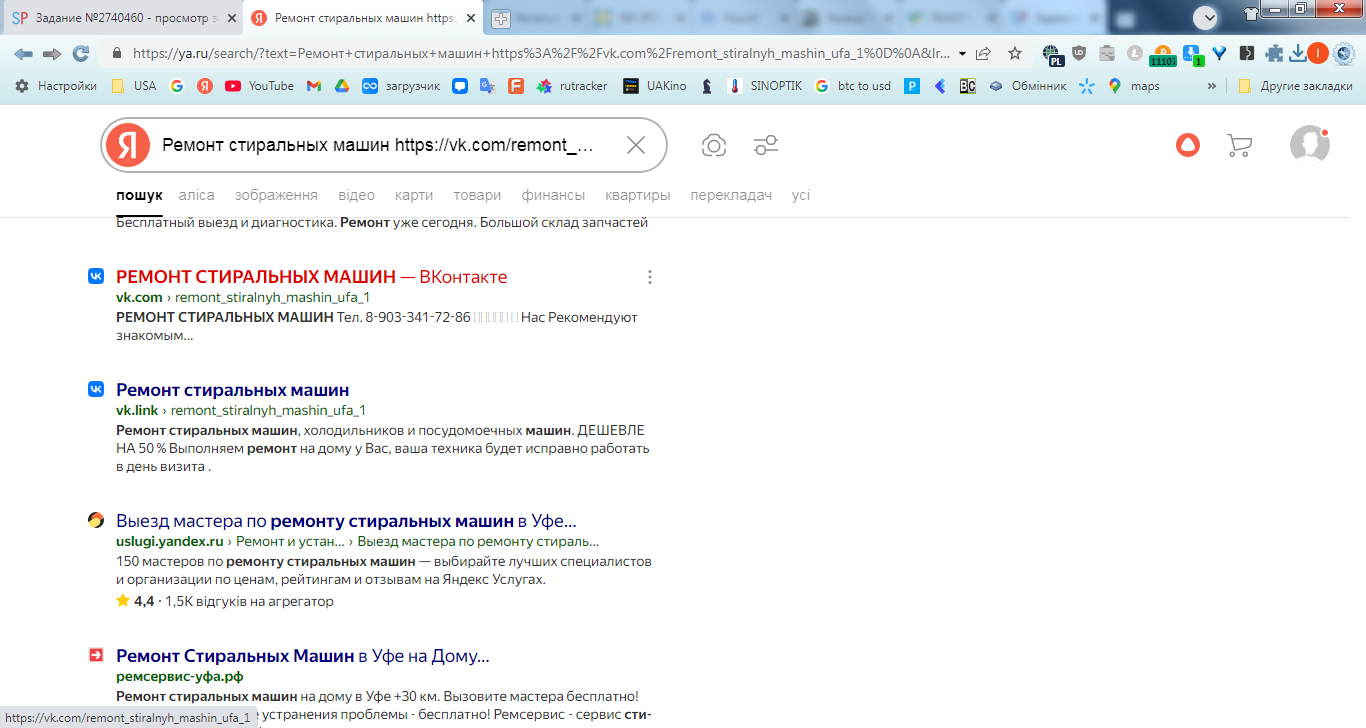Open Yandex user account avatar
Screen dimensions: 1366x728
click(x=1309, y=144)
